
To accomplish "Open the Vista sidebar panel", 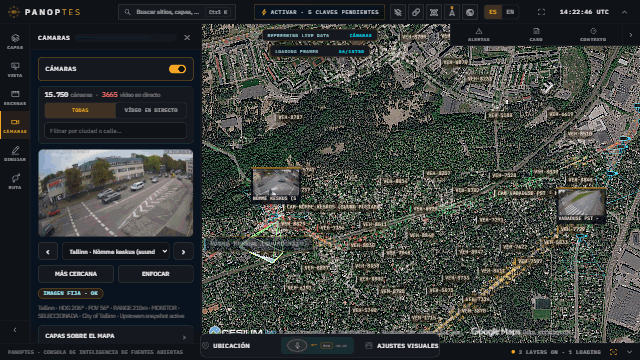I will coord(15,70).
